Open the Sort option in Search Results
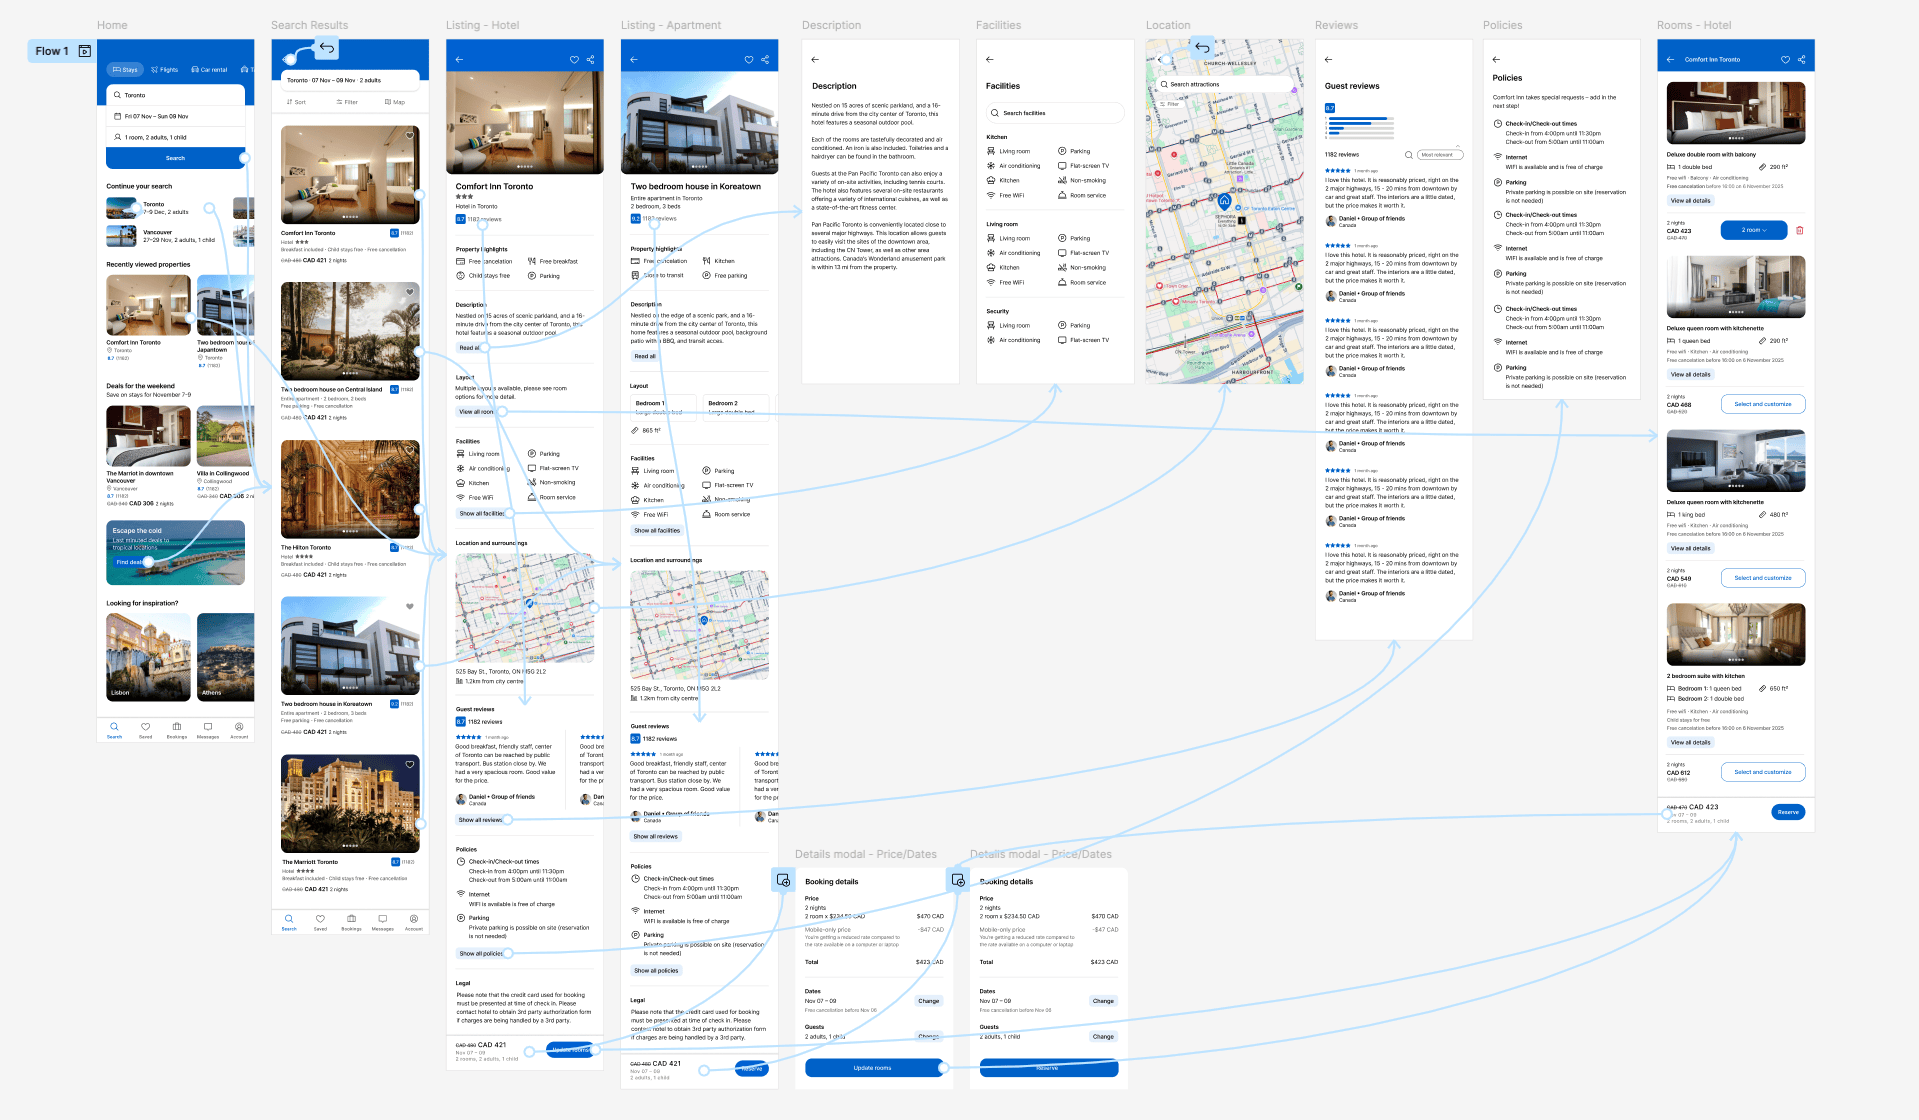Screen dimensions: 1919x1120 (296, 102)
